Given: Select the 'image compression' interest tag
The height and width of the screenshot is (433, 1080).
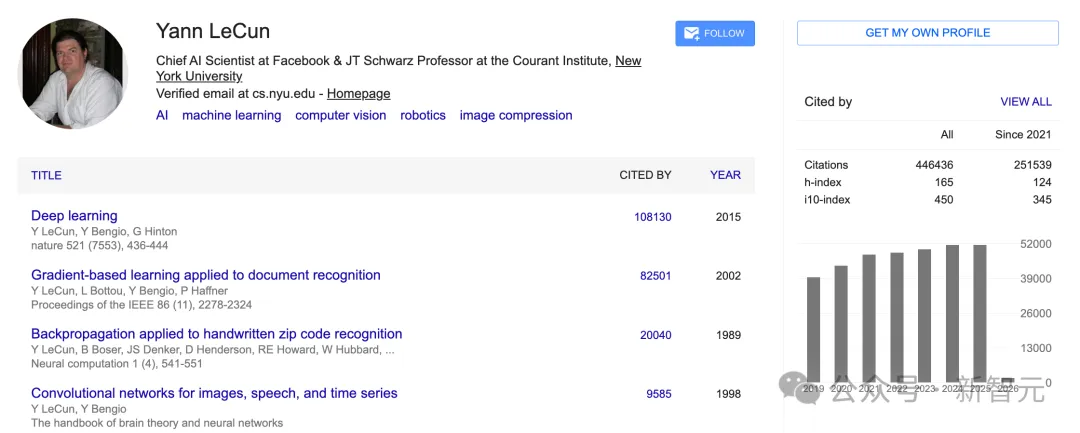Looking at the screenshot, I should click(516, 116).
